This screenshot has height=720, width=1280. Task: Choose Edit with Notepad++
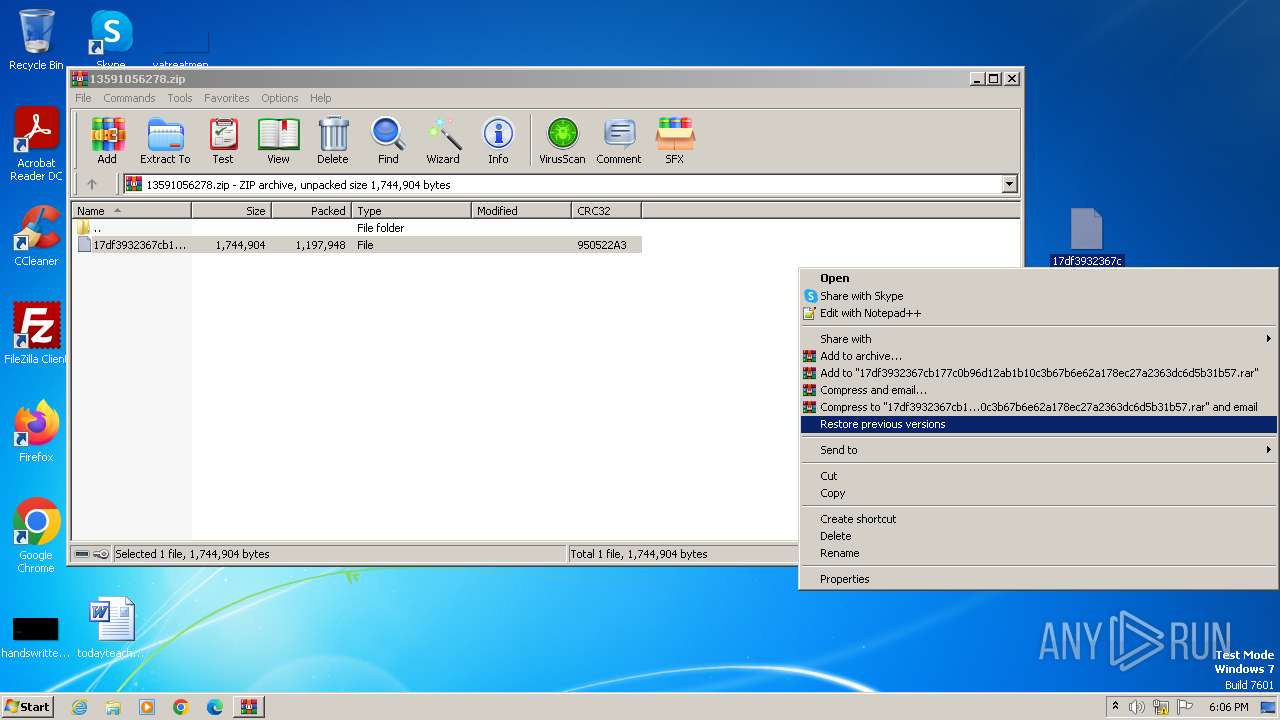1039,313
